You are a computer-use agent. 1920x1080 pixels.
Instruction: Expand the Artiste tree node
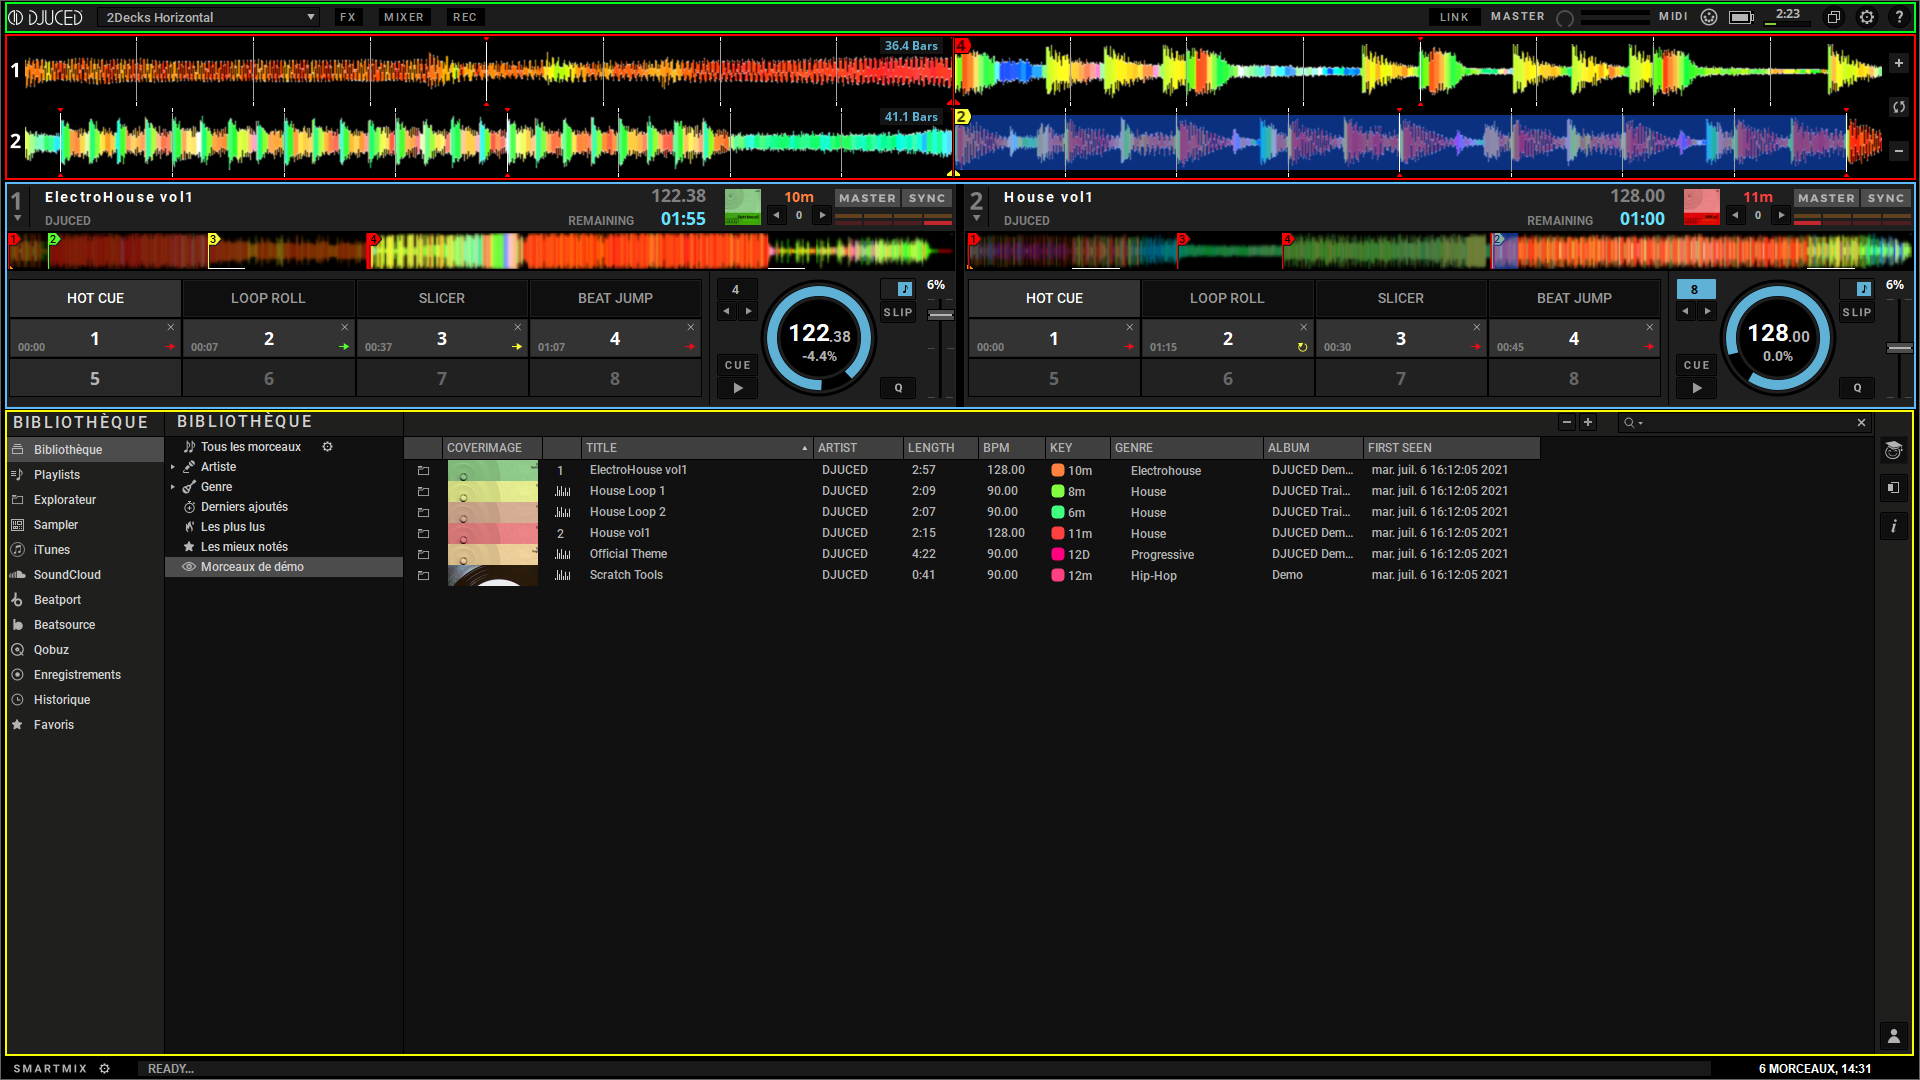[x=173, y=467]
